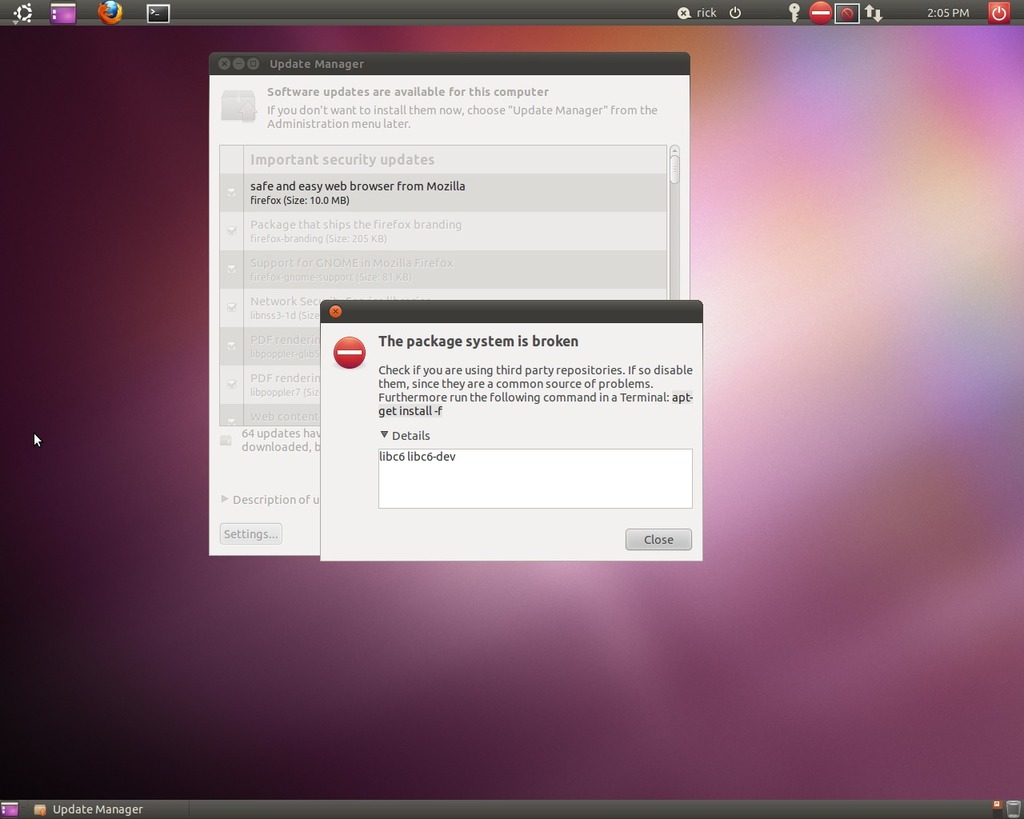This screenshot has height=819, width=1024.
Task: Toggle the firefox-branding update checkbox
Action: (x=231, y=231)
